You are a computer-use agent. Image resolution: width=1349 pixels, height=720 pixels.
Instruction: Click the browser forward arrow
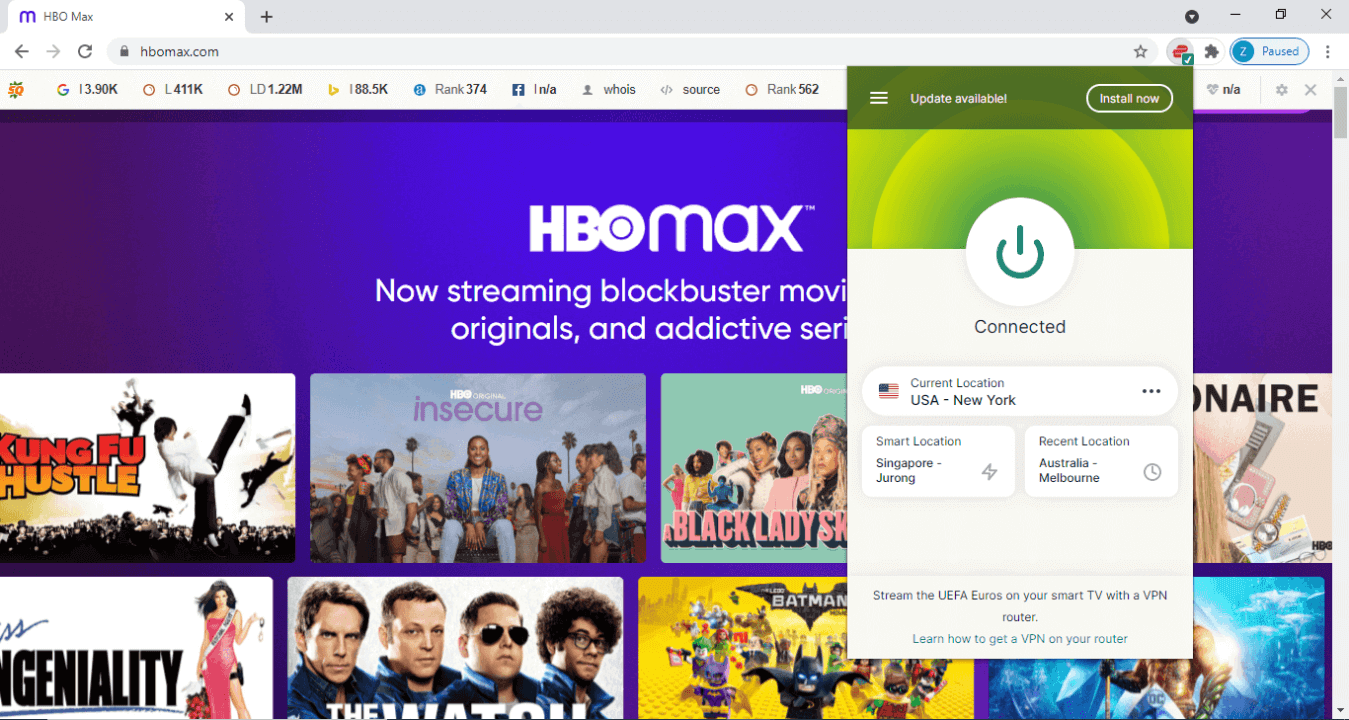(53, 51)
